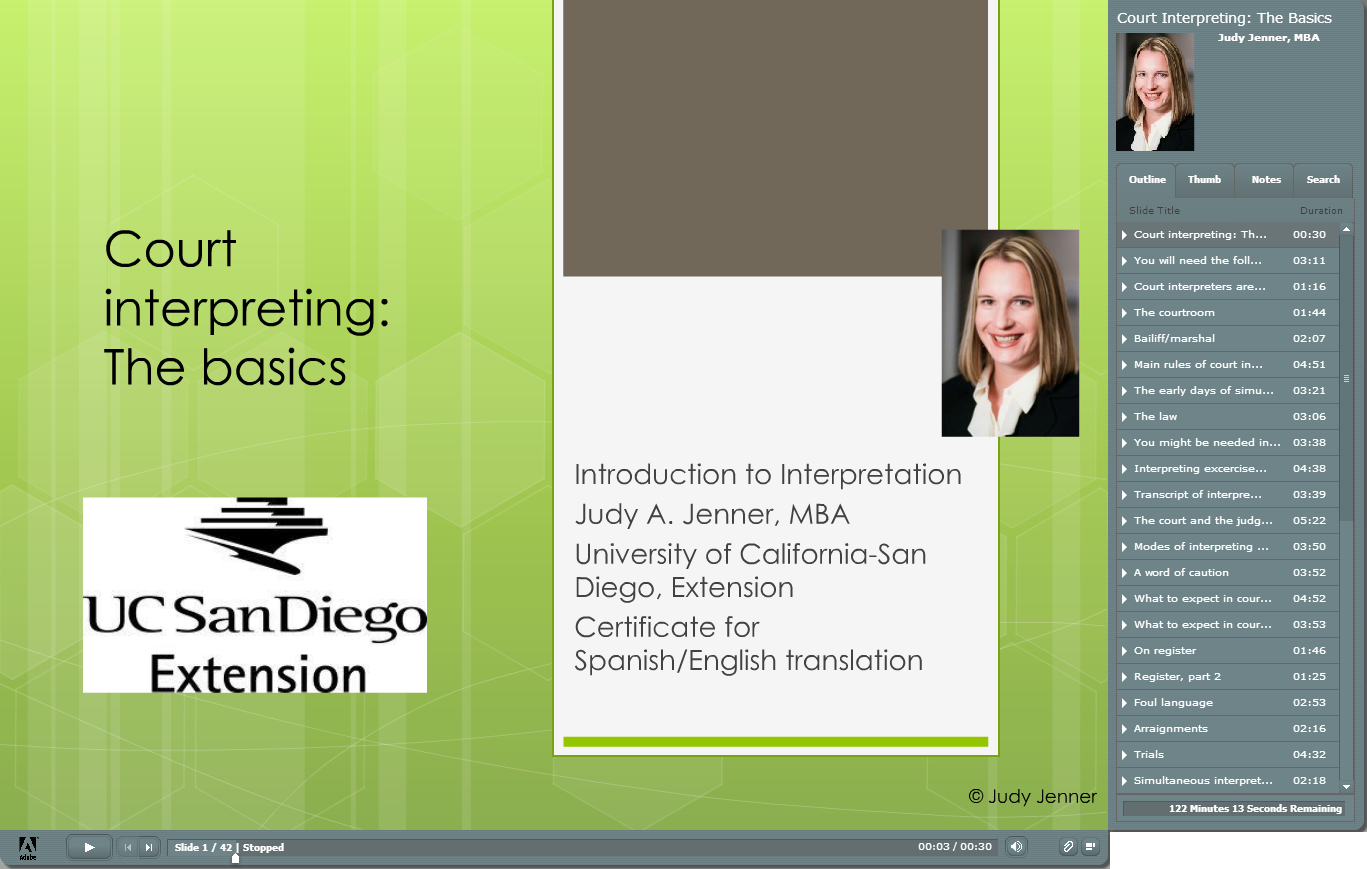
Task: Toggle the sidebar panel display button
Action: (1090, 847)
